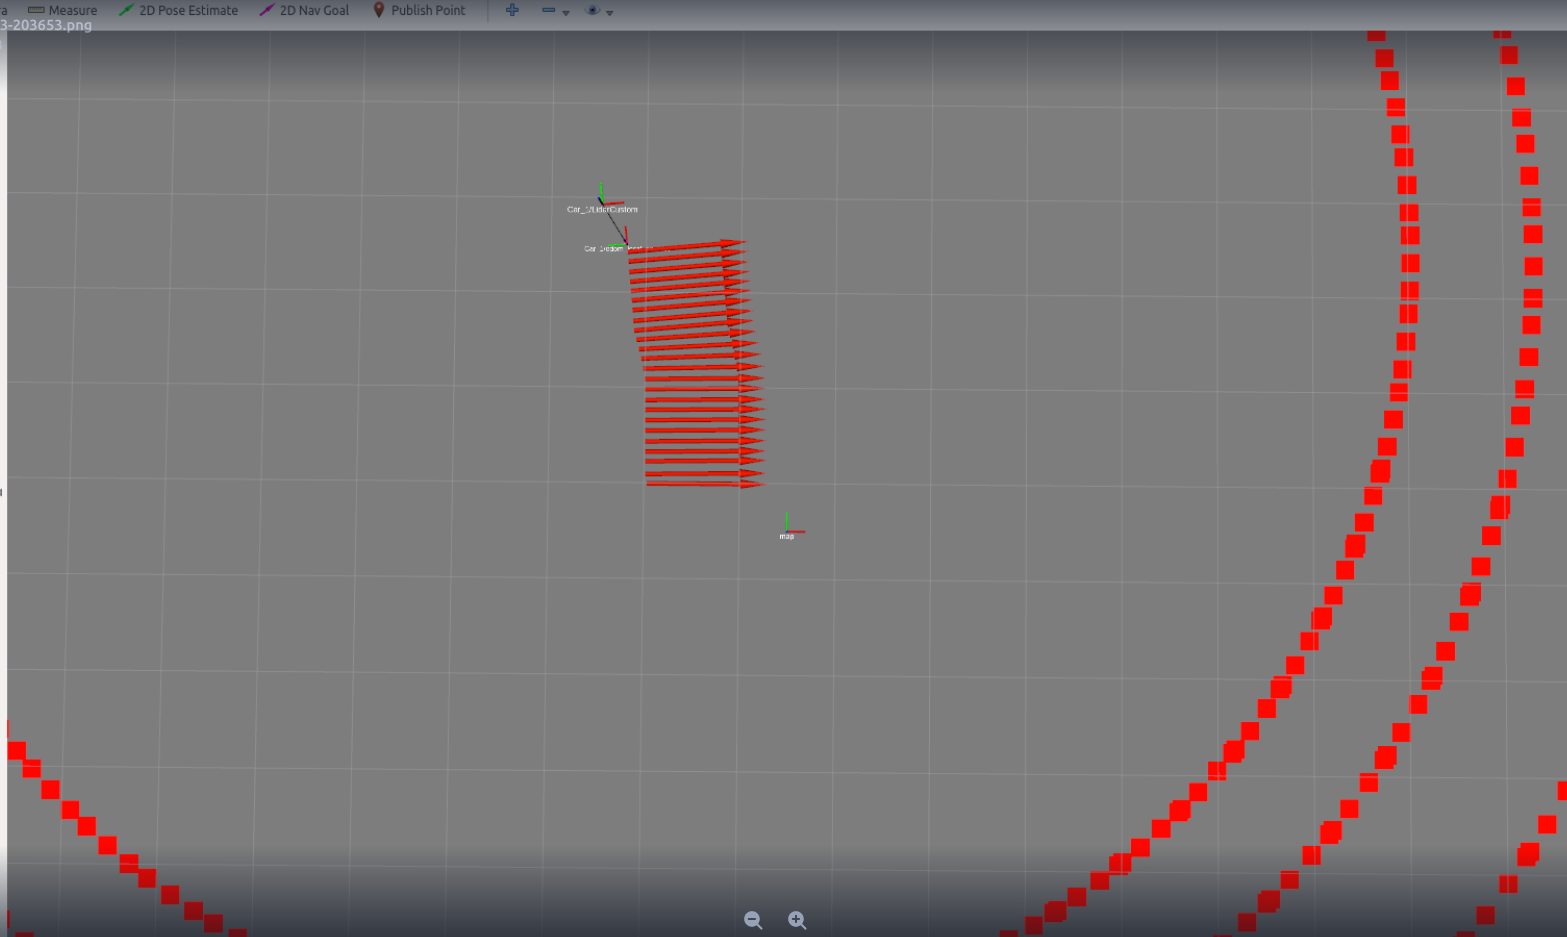Click the partially visible tool at top left
This screenshot has height=937, width=1567.
(x=4, y=10)
